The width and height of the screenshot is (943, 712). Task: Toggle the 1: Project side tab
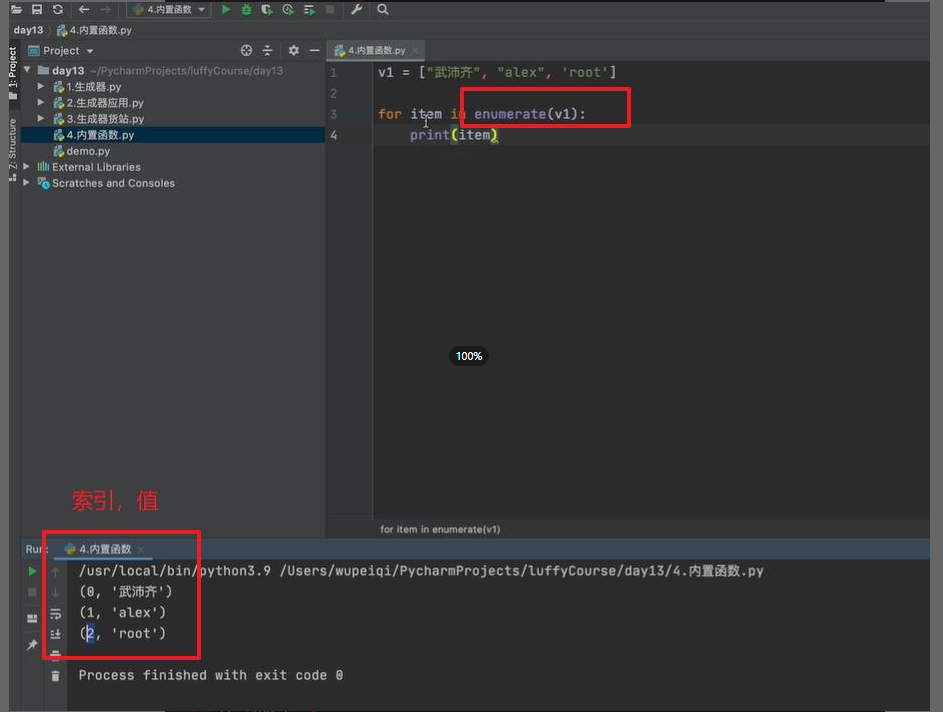click(13, 73)
